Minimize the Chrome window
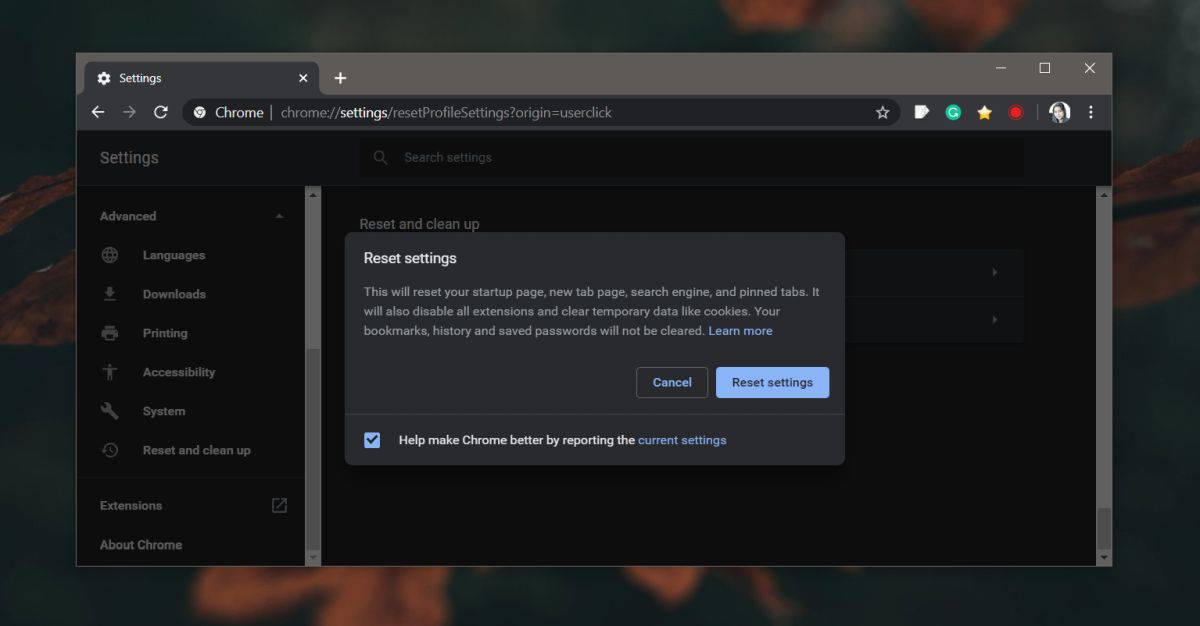Screen dimensions: 1200x626 coord(1001,68)
